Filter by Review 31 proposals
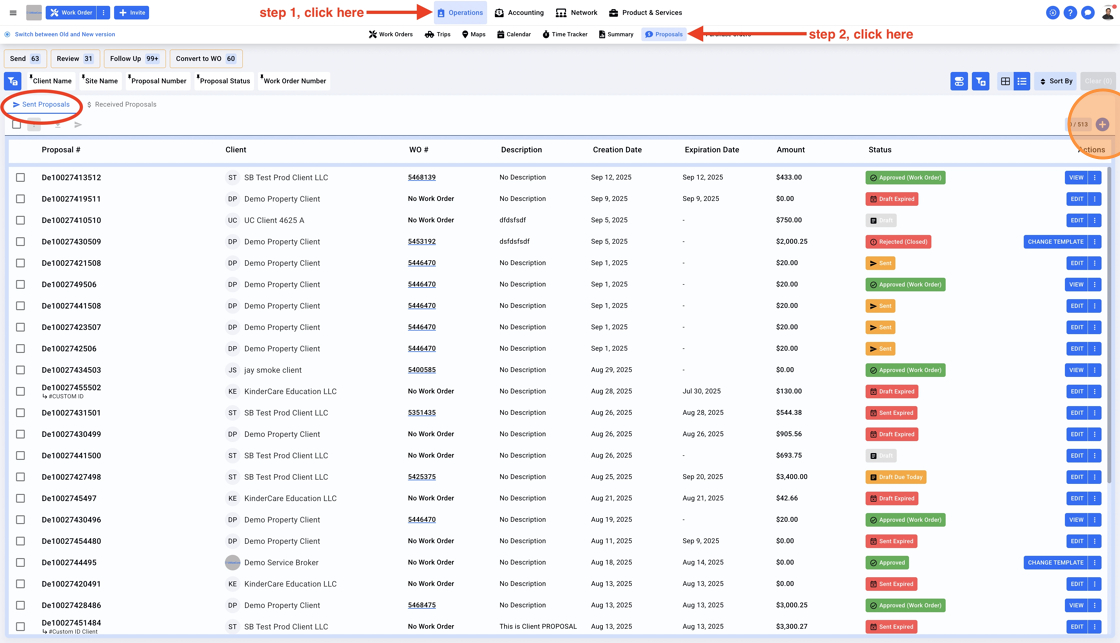The image size is (1120, 643). (x=74, y=59)
